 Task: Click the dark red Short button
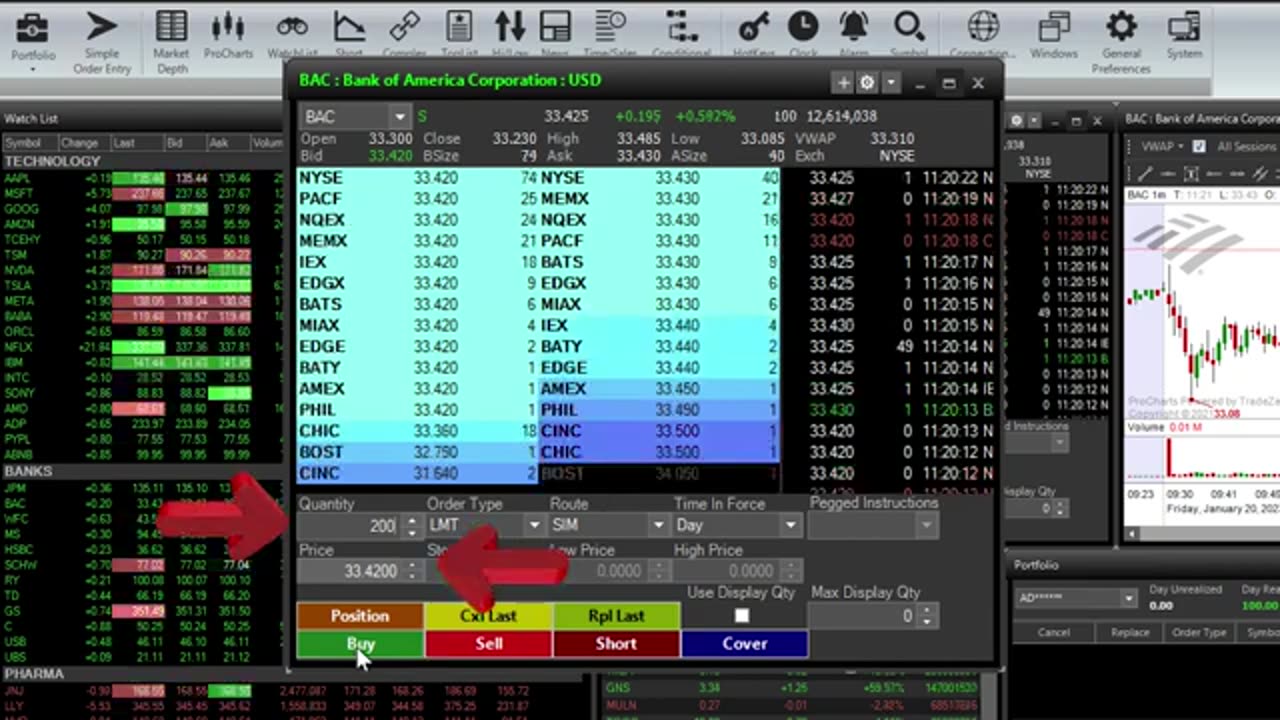(616, 644)
